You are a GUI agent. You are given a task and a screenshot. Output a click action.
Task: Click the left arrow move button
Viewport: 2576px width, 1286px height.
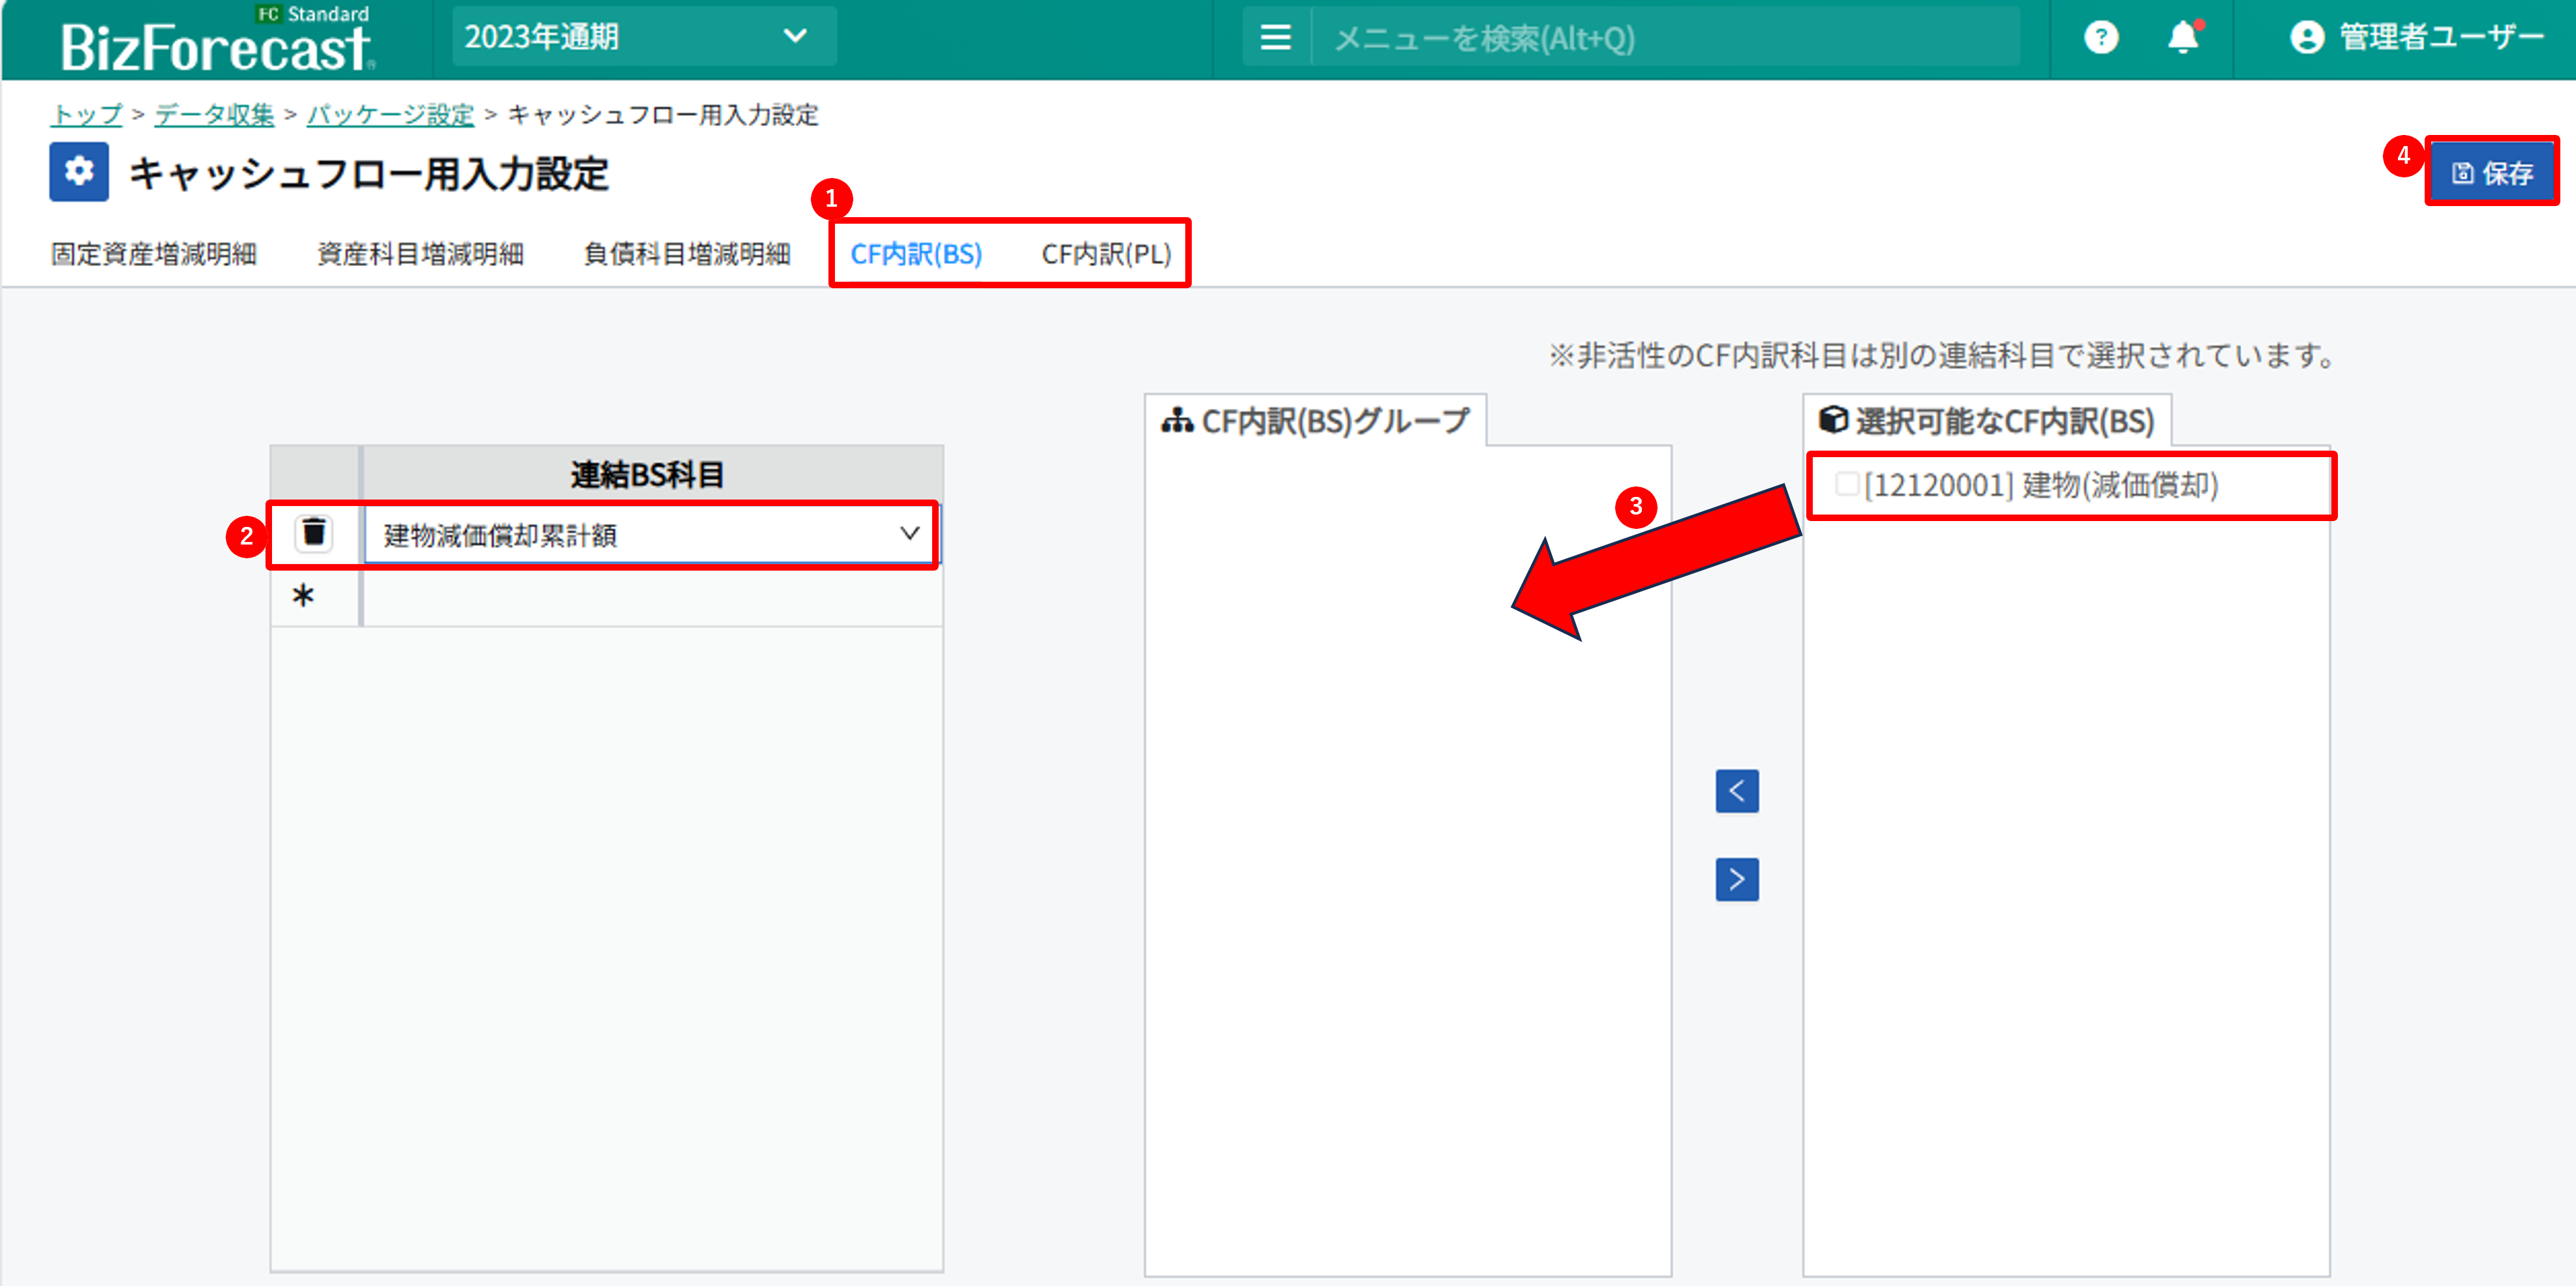tap(1736, 791)
